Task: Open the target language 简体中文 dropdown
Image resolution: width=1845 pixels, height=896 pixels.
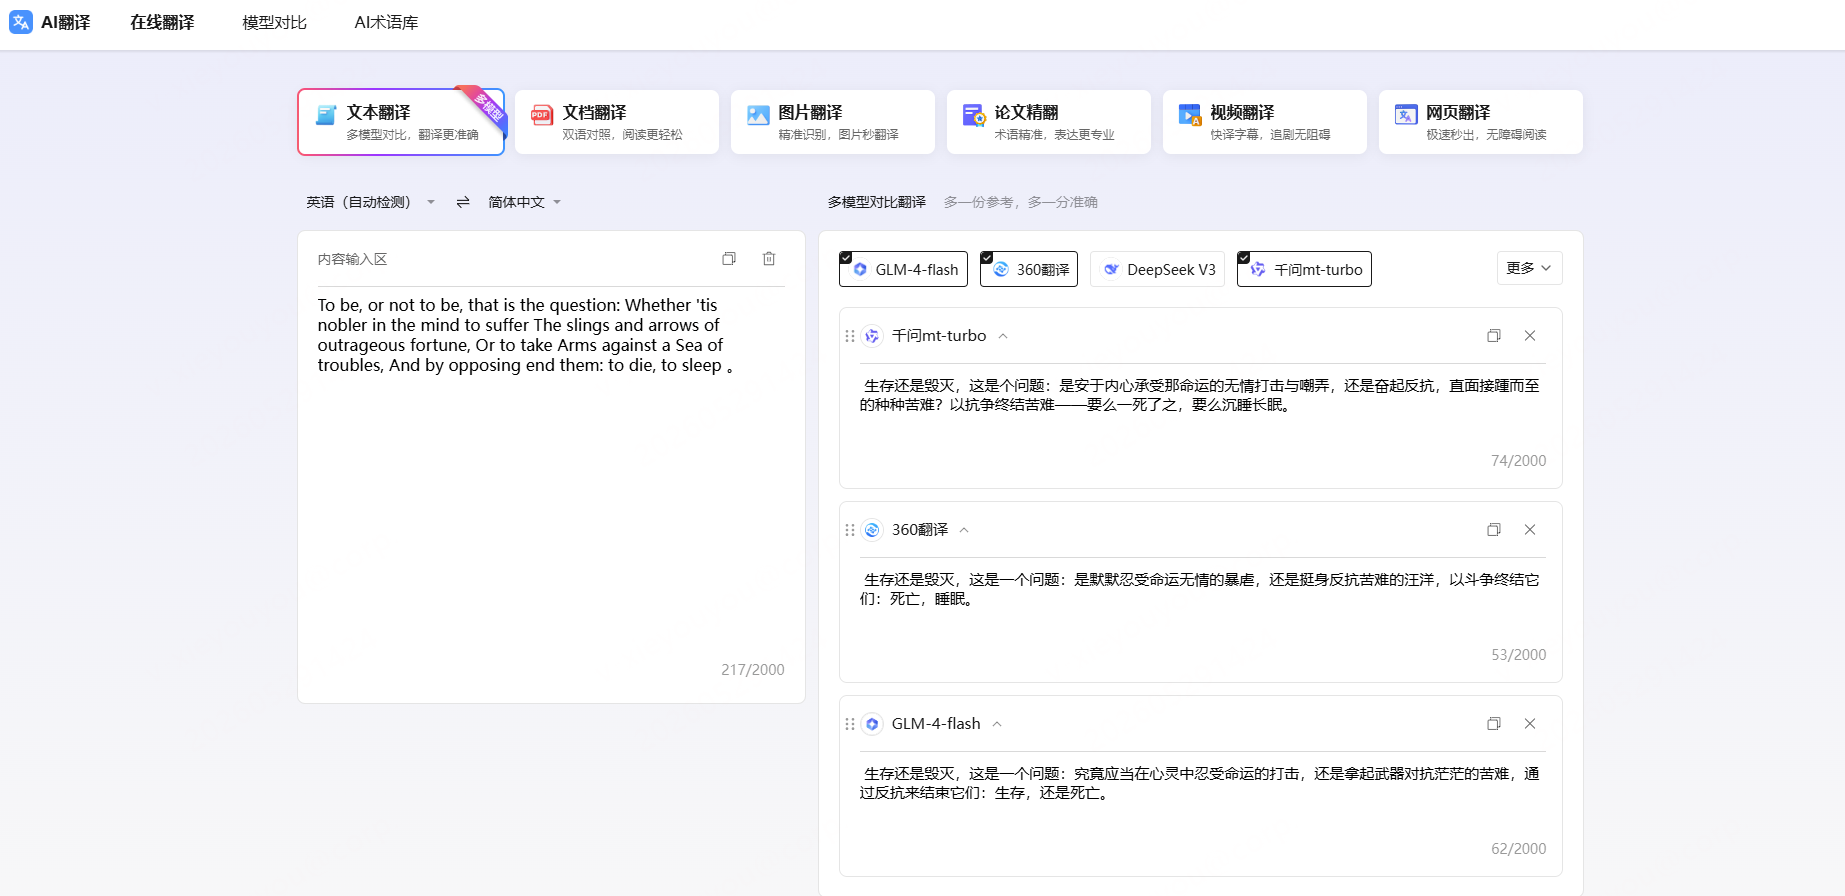Action: [x=525, y=202]
